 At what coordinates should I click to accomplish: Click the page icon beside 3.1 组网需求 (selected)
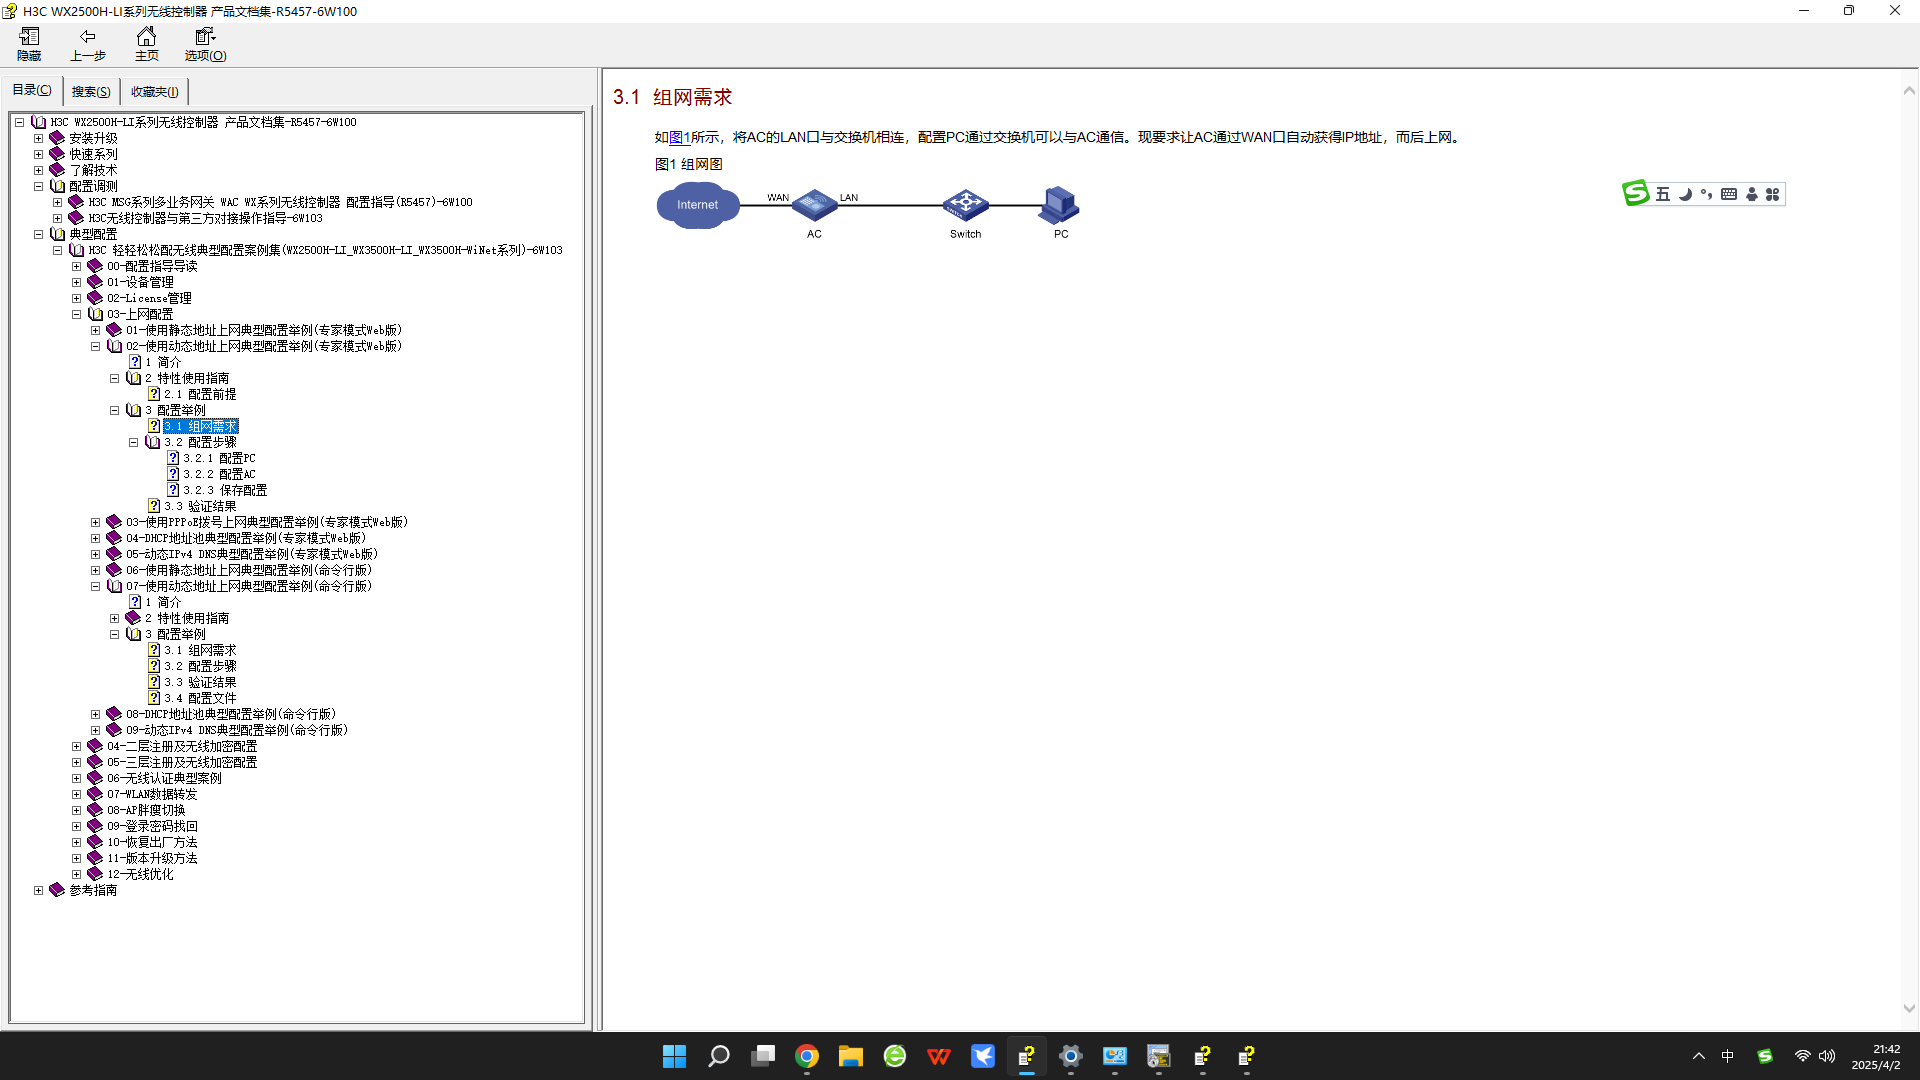tap(154, 426)
